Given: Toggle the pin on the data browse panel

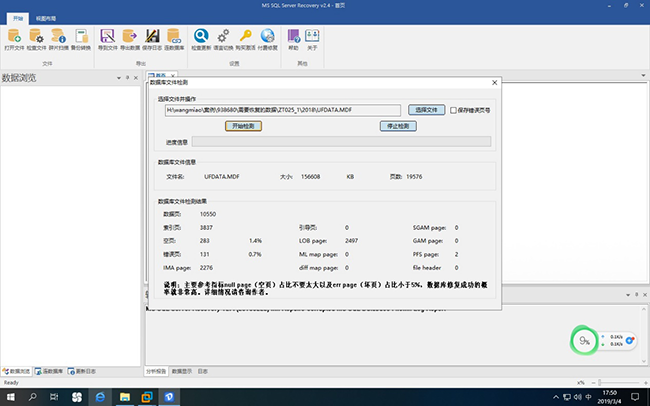Looking at the screenshot, I should (127, 78).
